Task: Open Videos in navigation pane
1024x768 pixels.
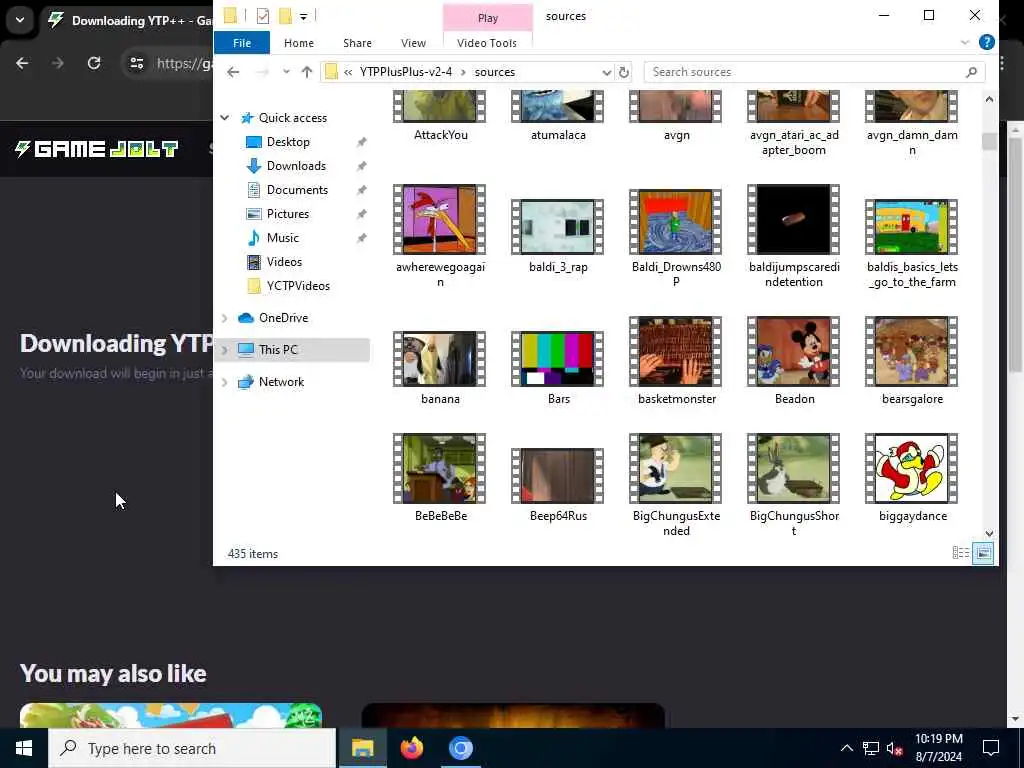Action: [x=284, y=262]
